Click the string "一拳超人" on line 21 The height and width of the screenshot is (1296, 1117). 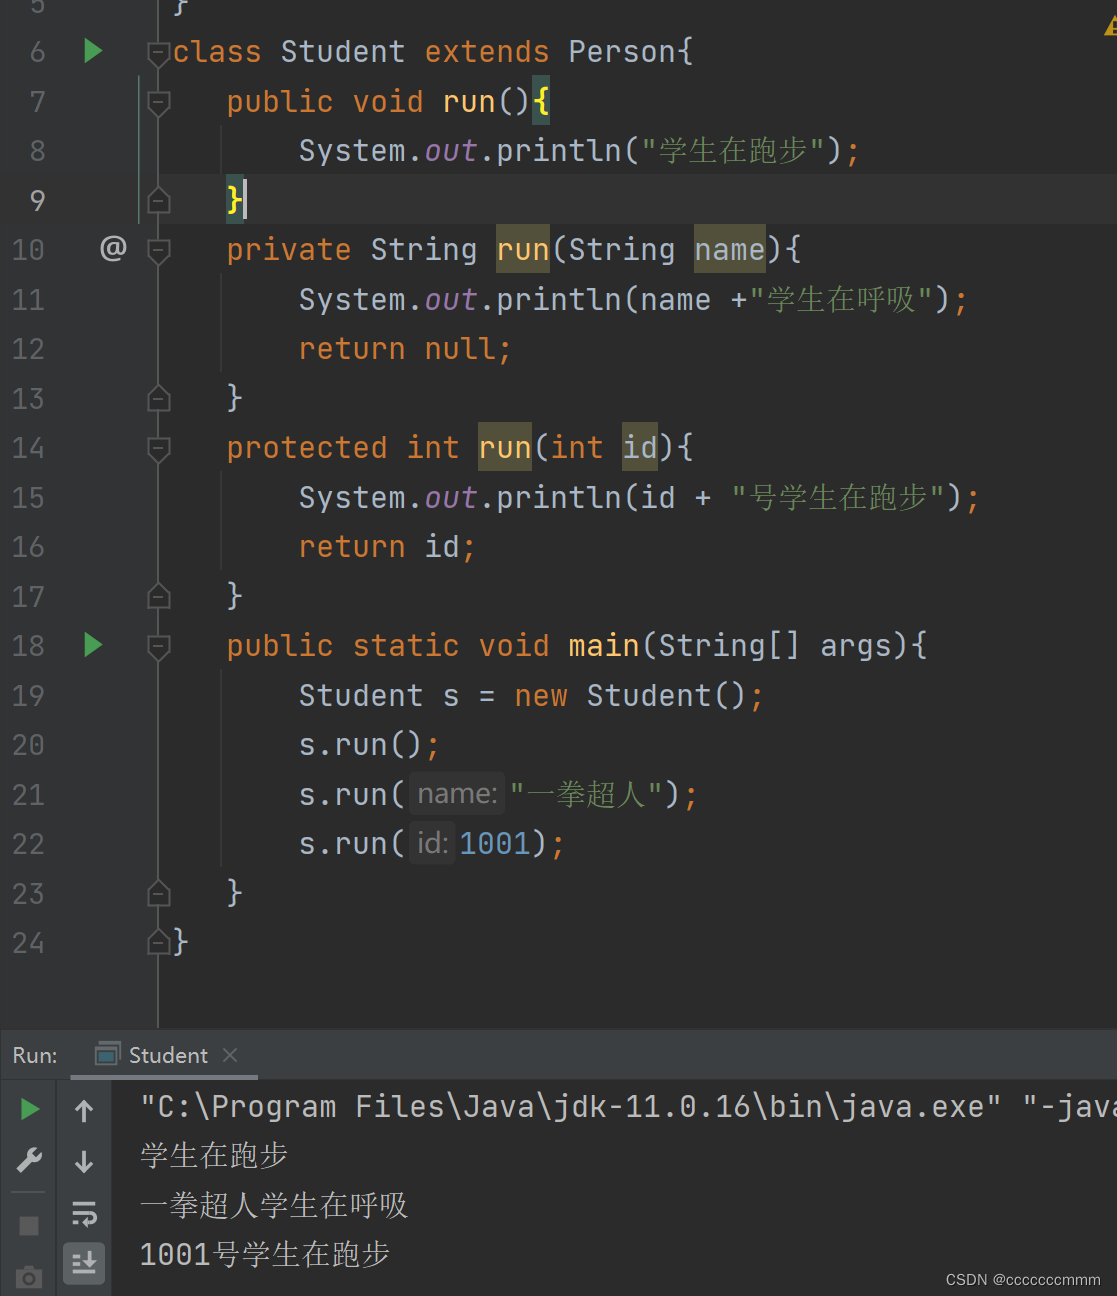586,794
